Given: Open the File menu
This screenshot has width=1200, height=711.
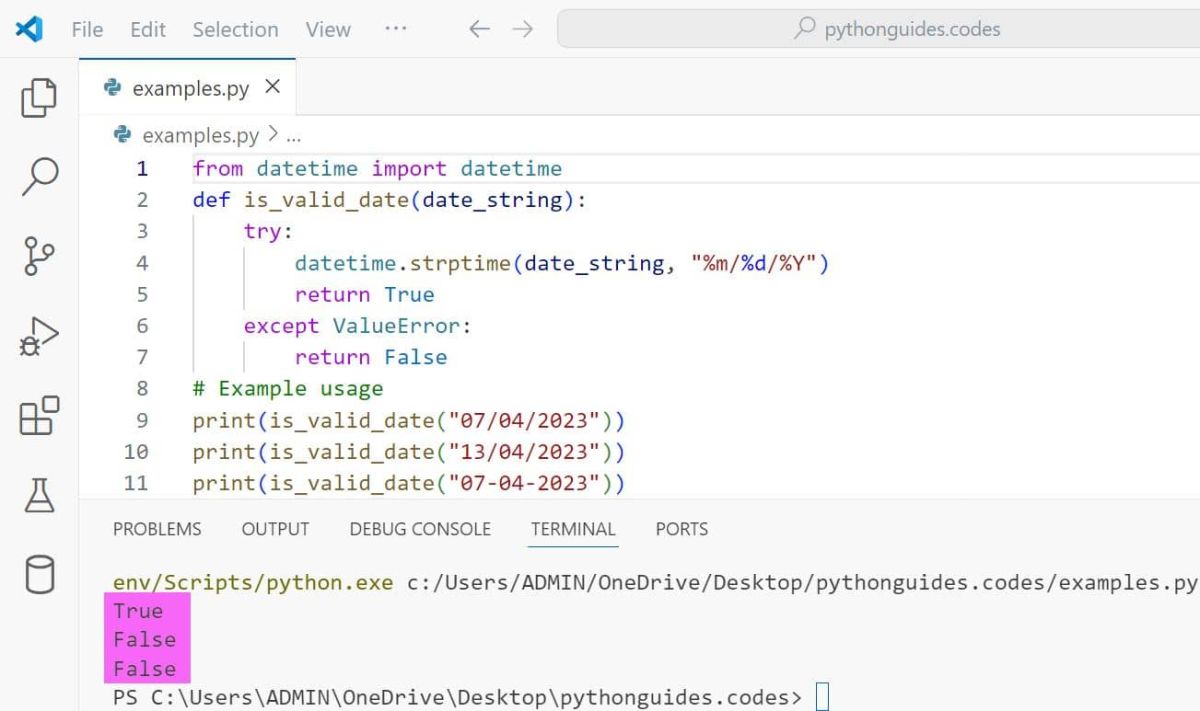Looking at the screenshot, I should (x=87, y=29).
